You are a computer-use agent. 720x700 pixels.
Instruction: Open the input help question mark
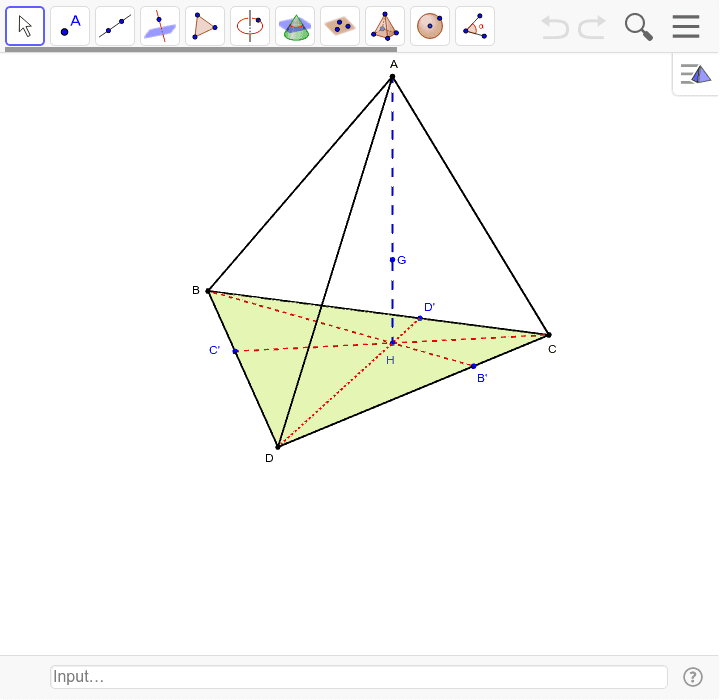click(x=692, y=677)
